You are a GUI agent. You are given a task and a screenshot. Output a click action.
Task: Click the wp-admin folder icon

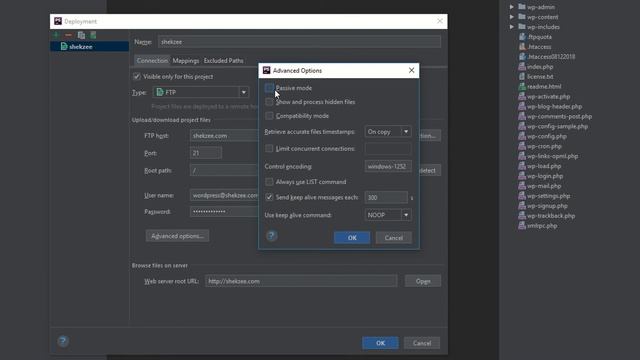point(522,7)
